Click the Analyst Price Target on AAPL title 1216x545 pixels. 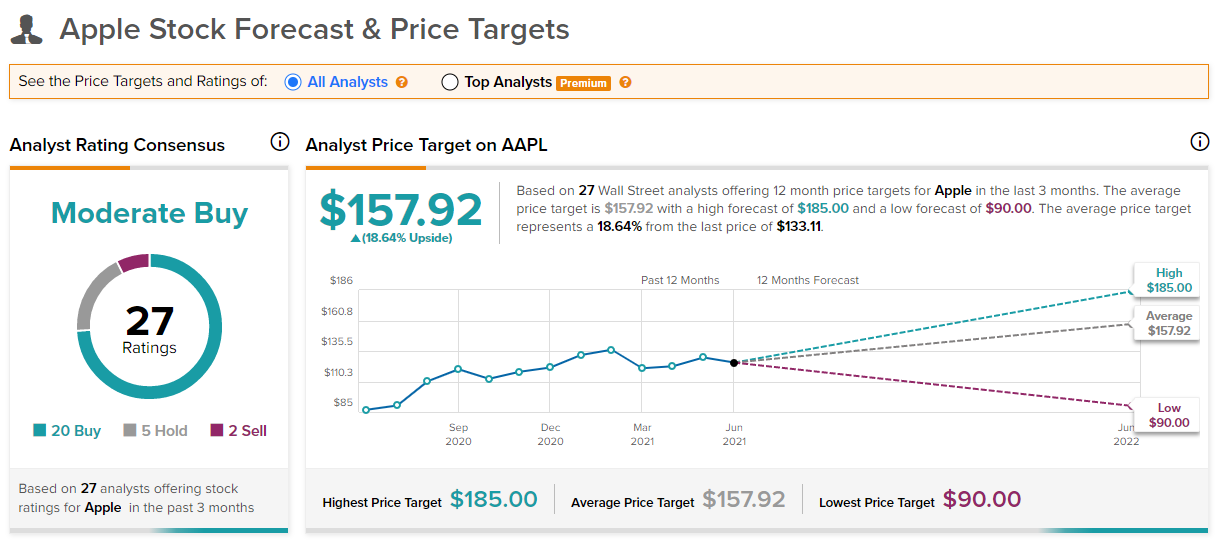[427, 145]
